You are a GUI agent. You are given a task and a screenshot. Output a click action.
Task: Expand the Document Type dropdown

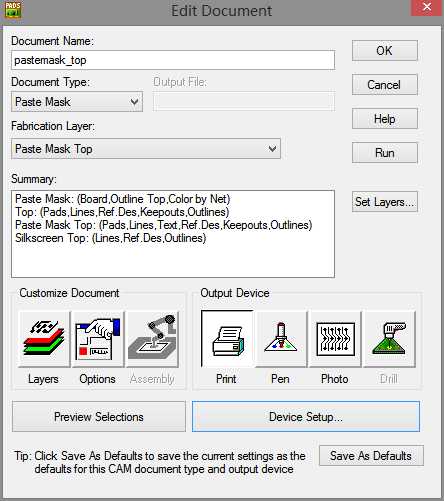(77, 102)
